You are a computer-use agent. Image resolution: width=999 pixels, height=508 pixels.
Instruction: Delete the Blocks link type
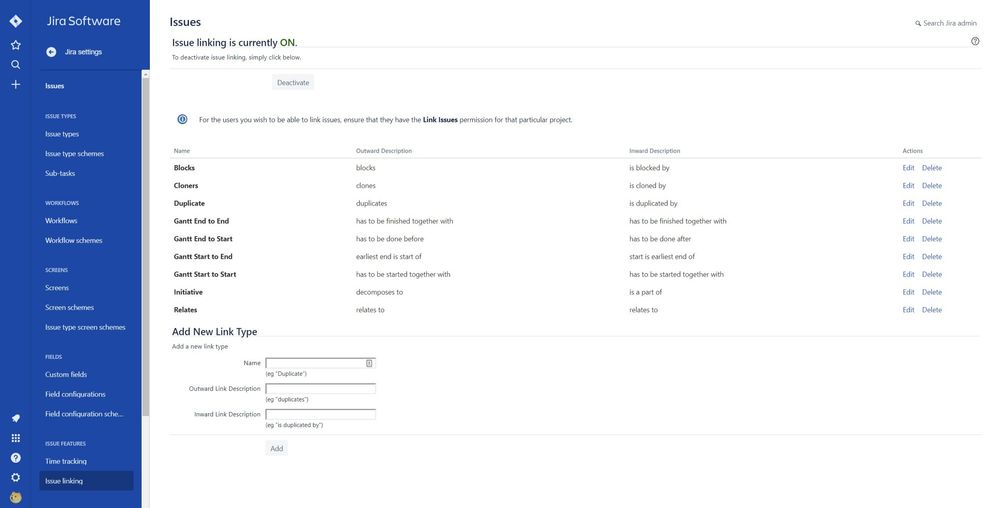(931, 168)
